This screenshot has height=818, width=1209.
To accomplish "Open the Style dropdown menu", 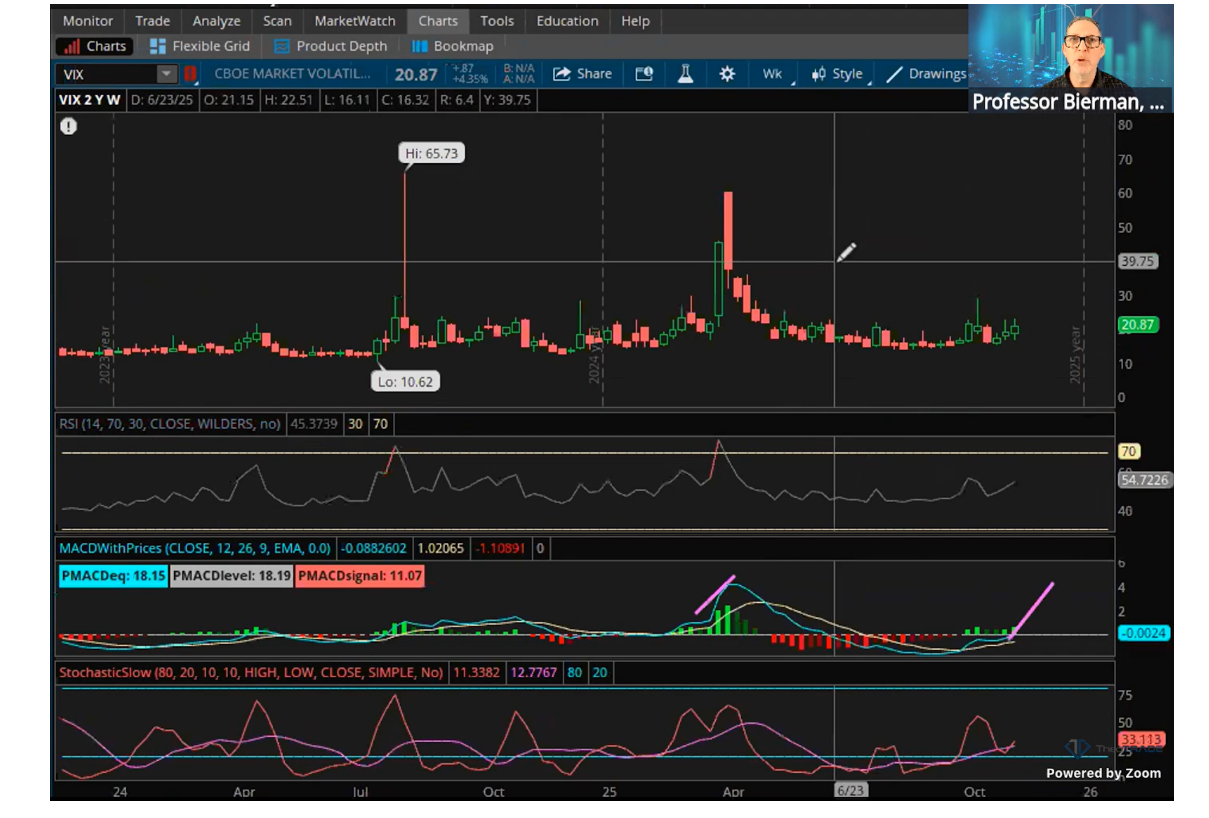I will point(838,74).
